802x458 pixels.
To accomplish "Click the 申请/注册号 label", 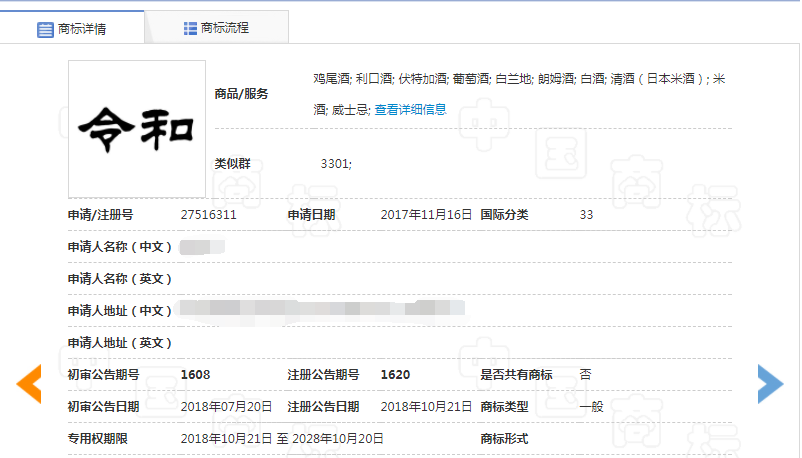I will [x=100, y=215].
